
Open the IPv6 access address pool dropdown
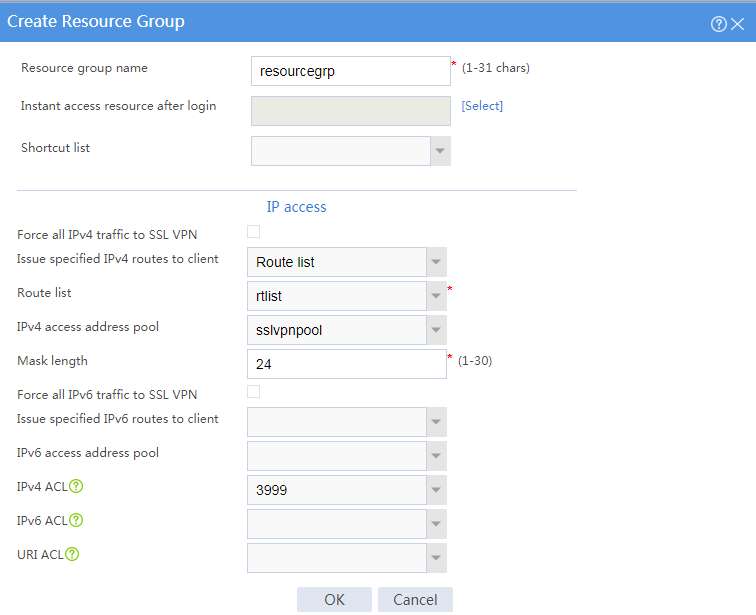[x=436, y=456]
